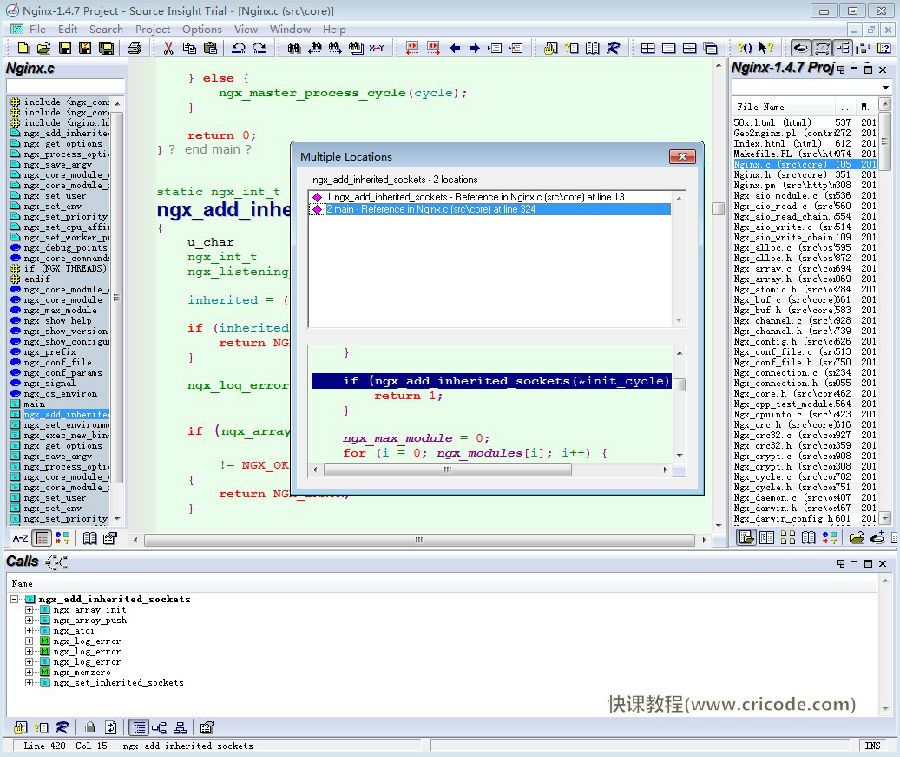Click the Paste clipboard icon in toolbar
900x757 pixels.
(211, 48)
